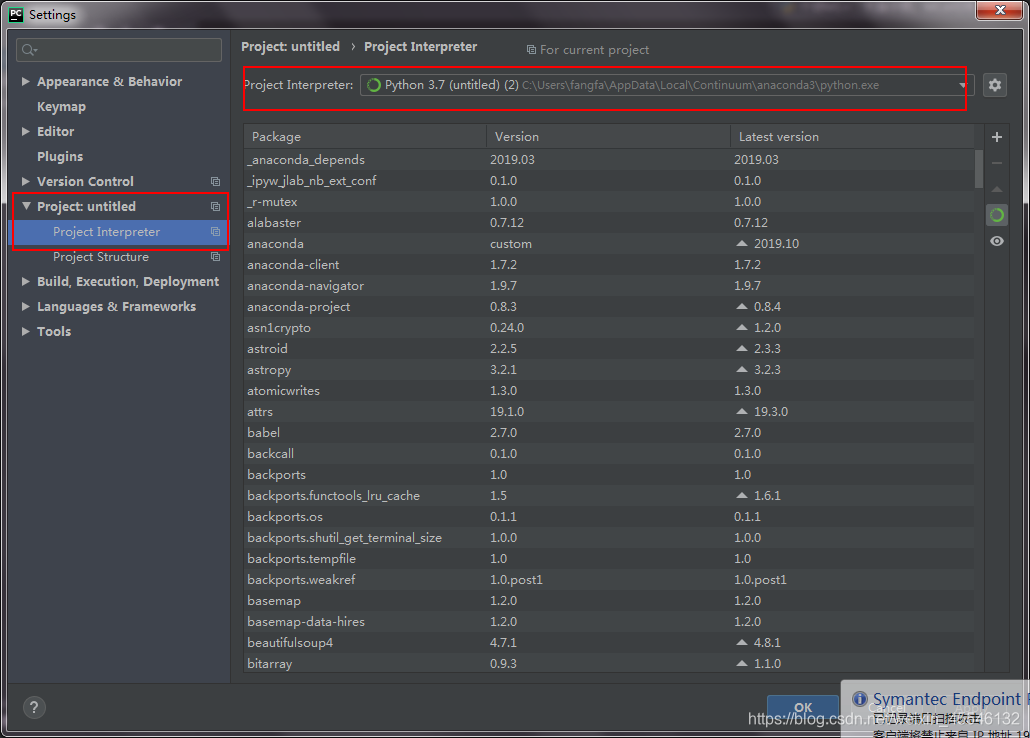Click the OK button
Image resolution: width=1030 pixels, height=738 pixels.
pos(803,708)
